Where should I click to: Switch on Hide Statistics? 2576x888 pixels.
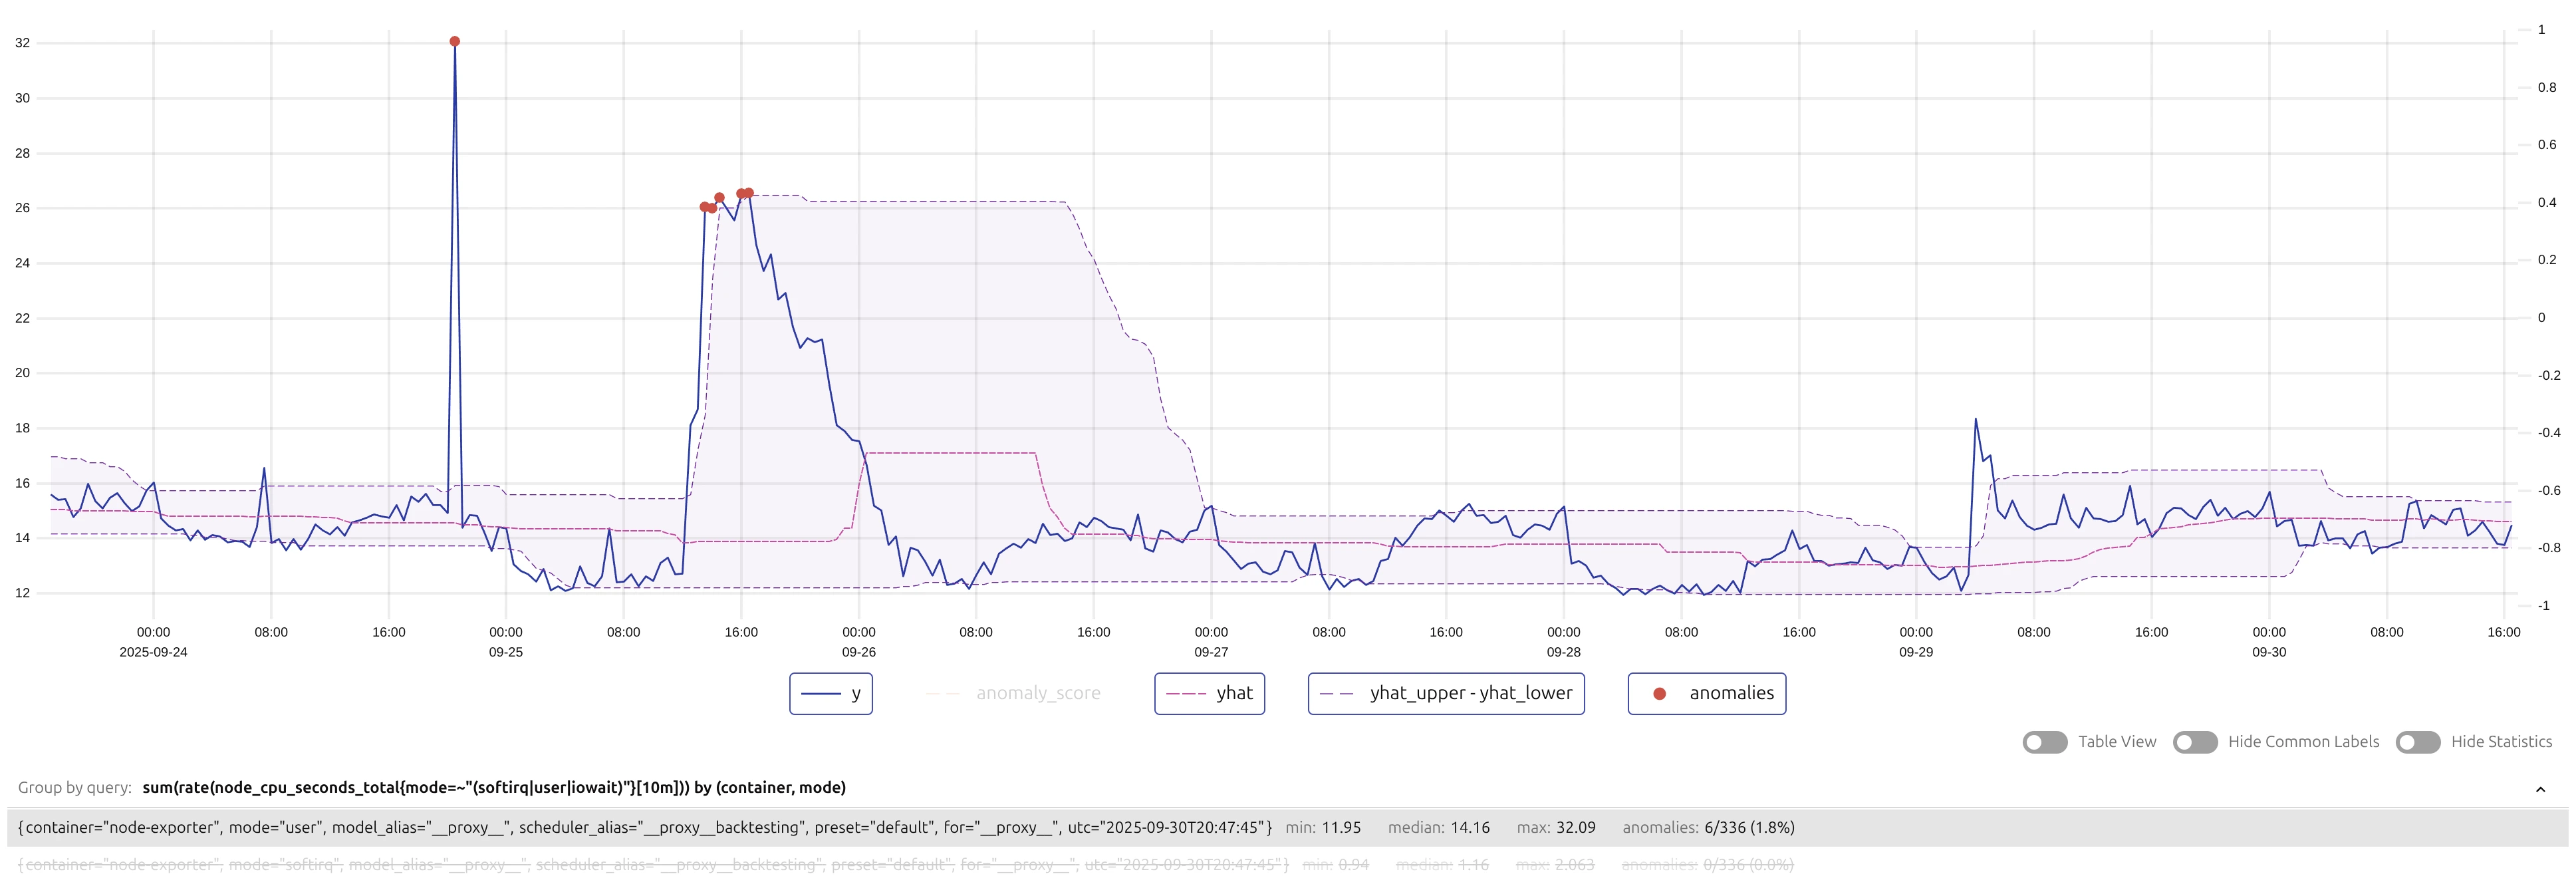coord(2417,742)
